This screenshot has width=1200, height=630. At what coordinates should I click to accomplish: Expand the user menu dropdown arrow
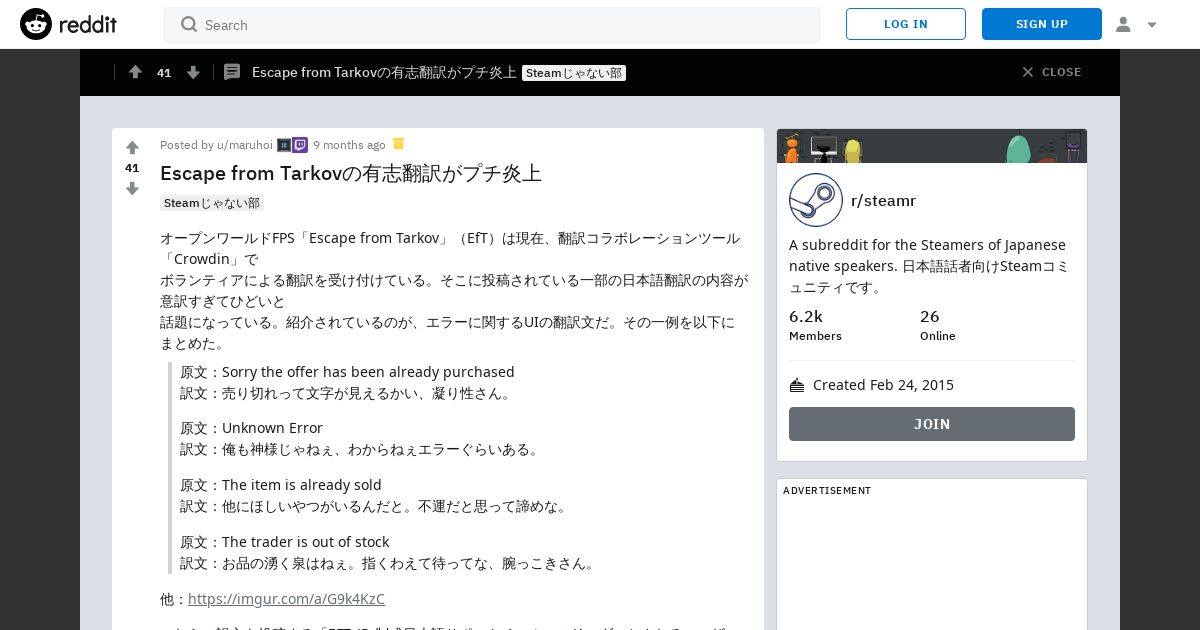pos(1152,25)
